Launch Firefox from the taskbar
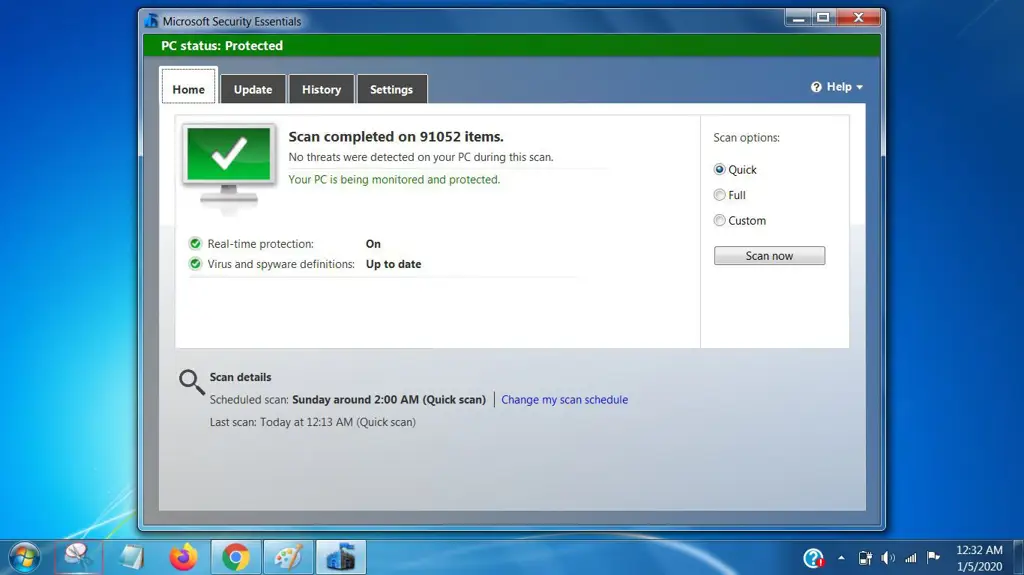This screenshot has width=1024, height=575. click(184, 557)
